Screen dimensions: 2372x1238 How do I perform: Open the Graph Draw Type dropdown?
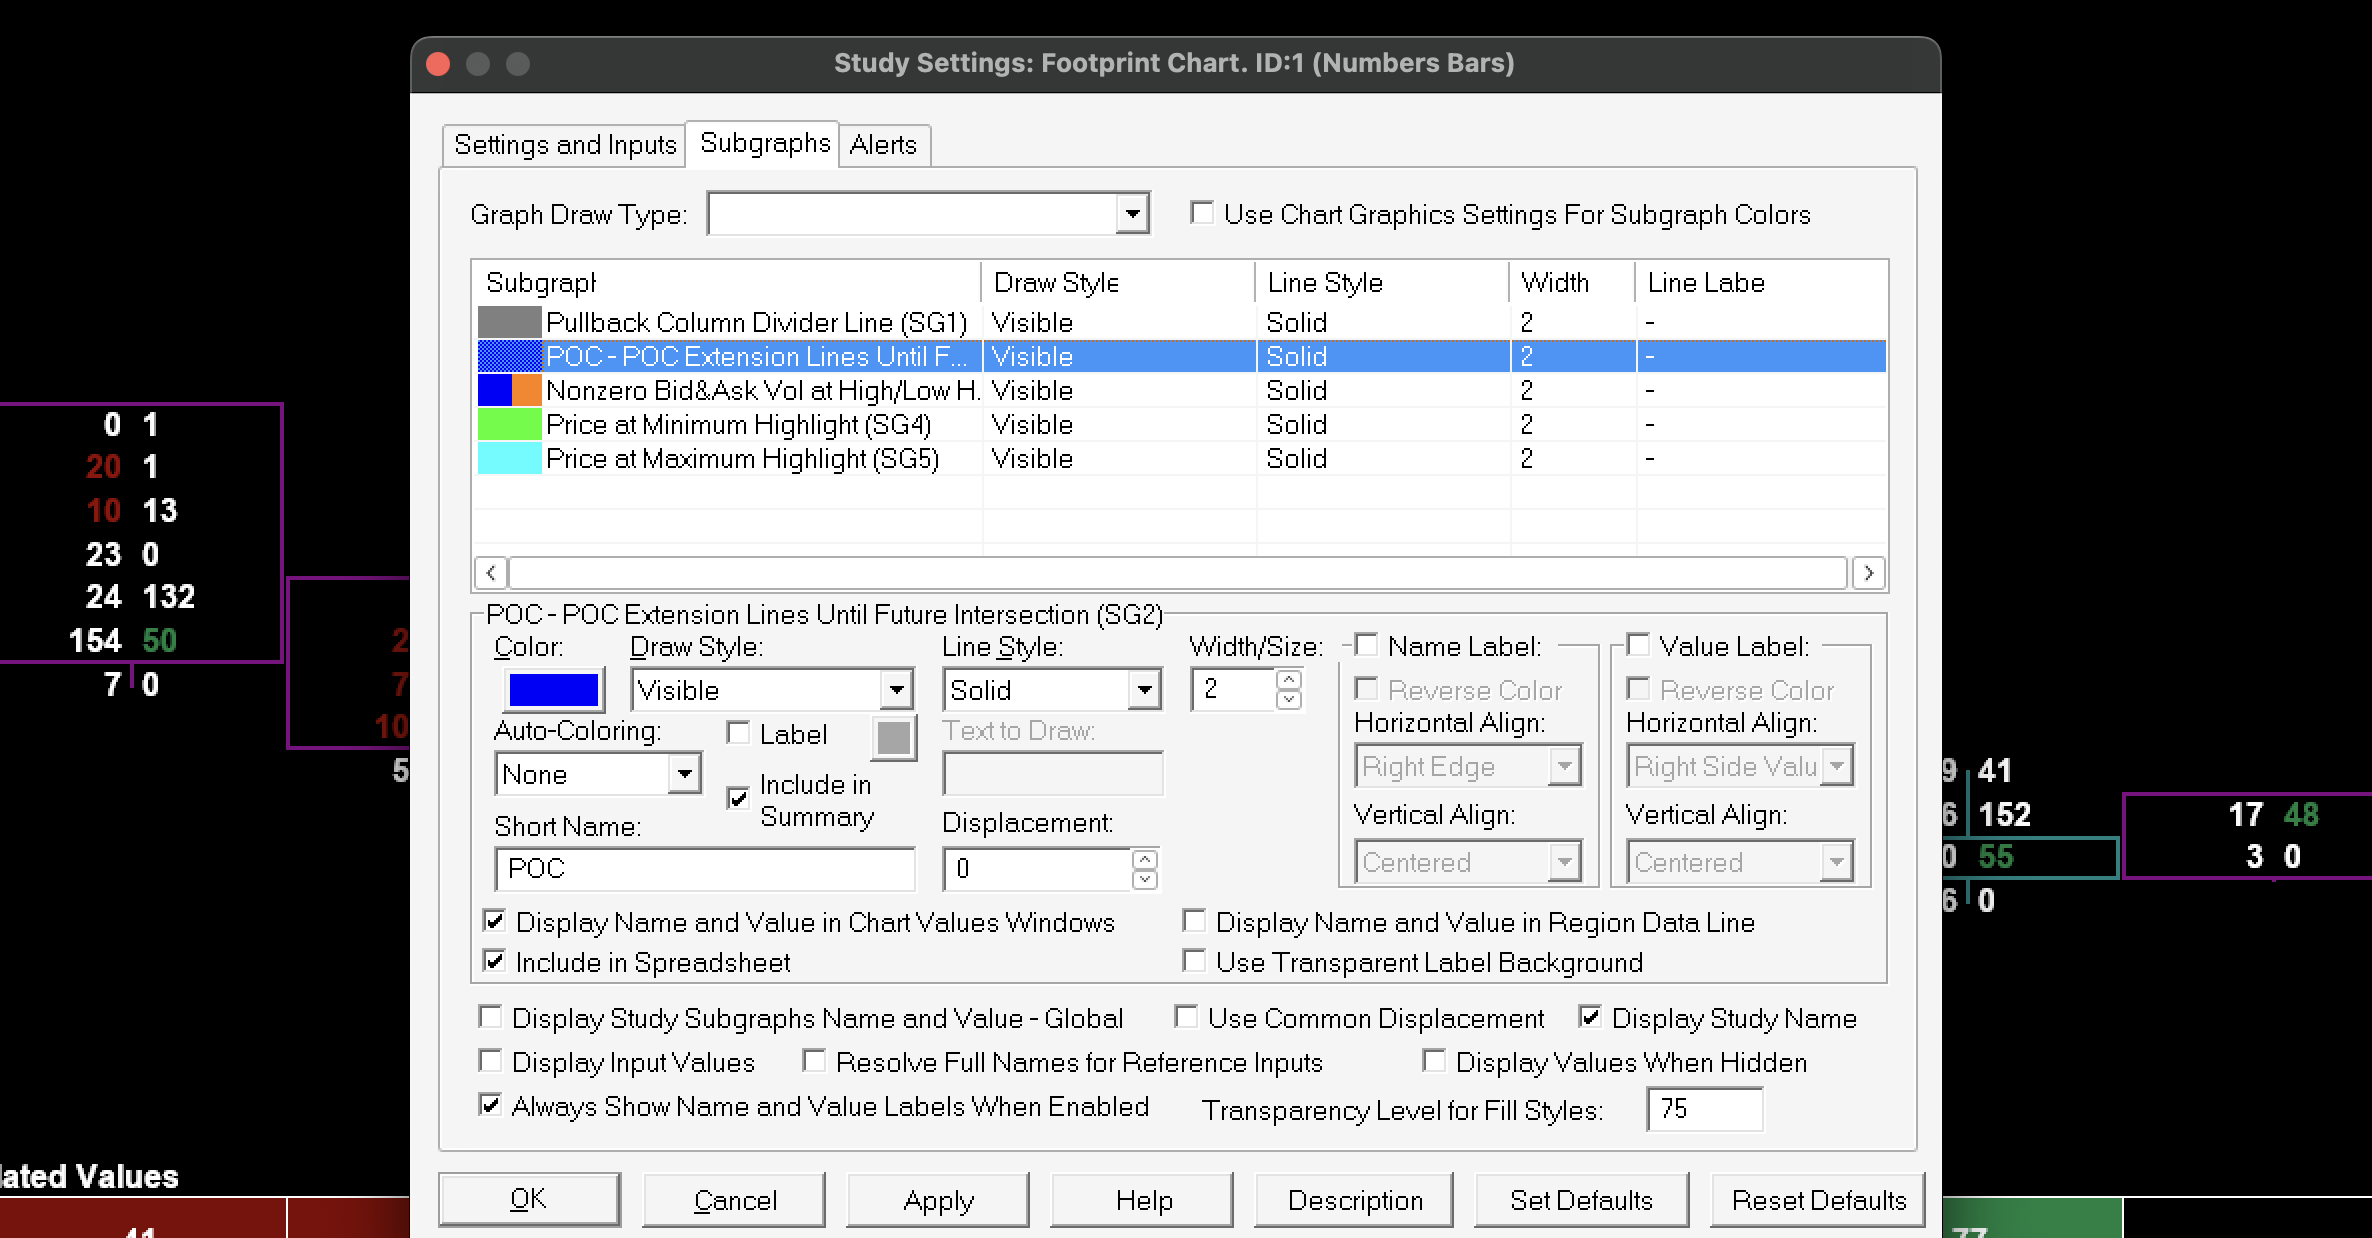point(1132,214)
